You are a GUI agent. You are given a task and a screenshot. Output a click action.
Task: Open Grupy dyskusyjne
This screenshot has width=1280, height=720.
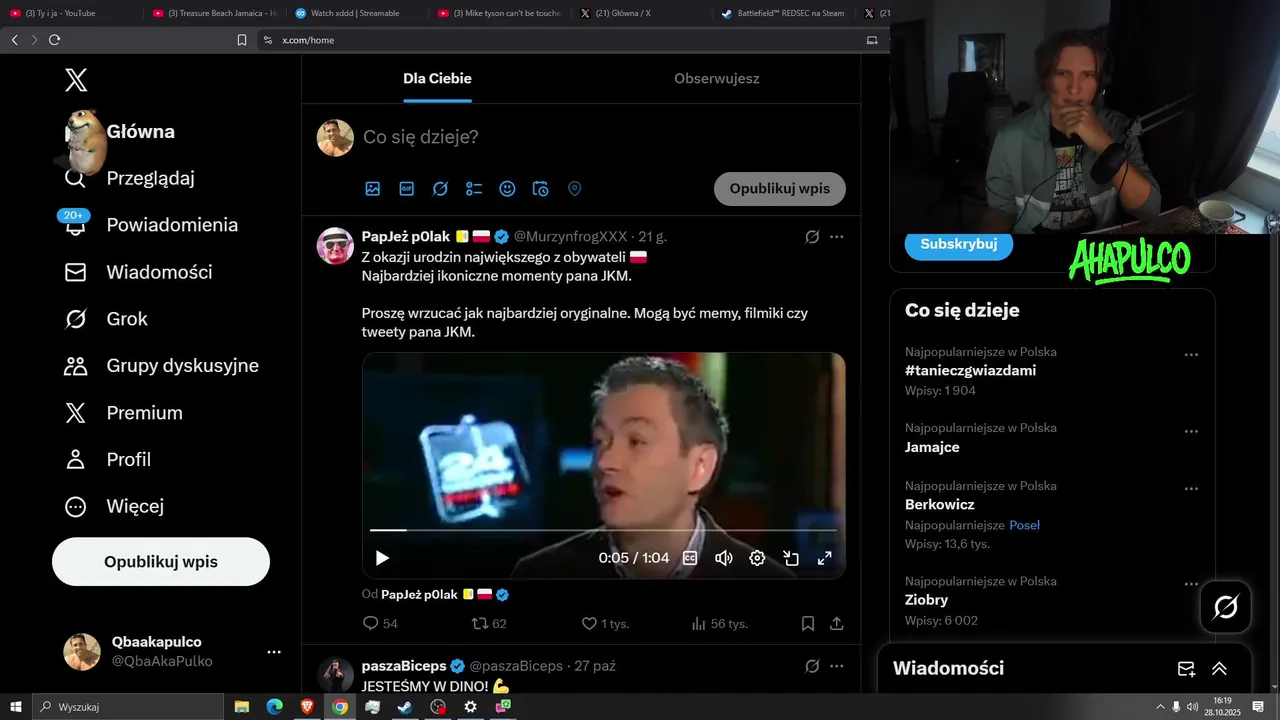point(160,366)
